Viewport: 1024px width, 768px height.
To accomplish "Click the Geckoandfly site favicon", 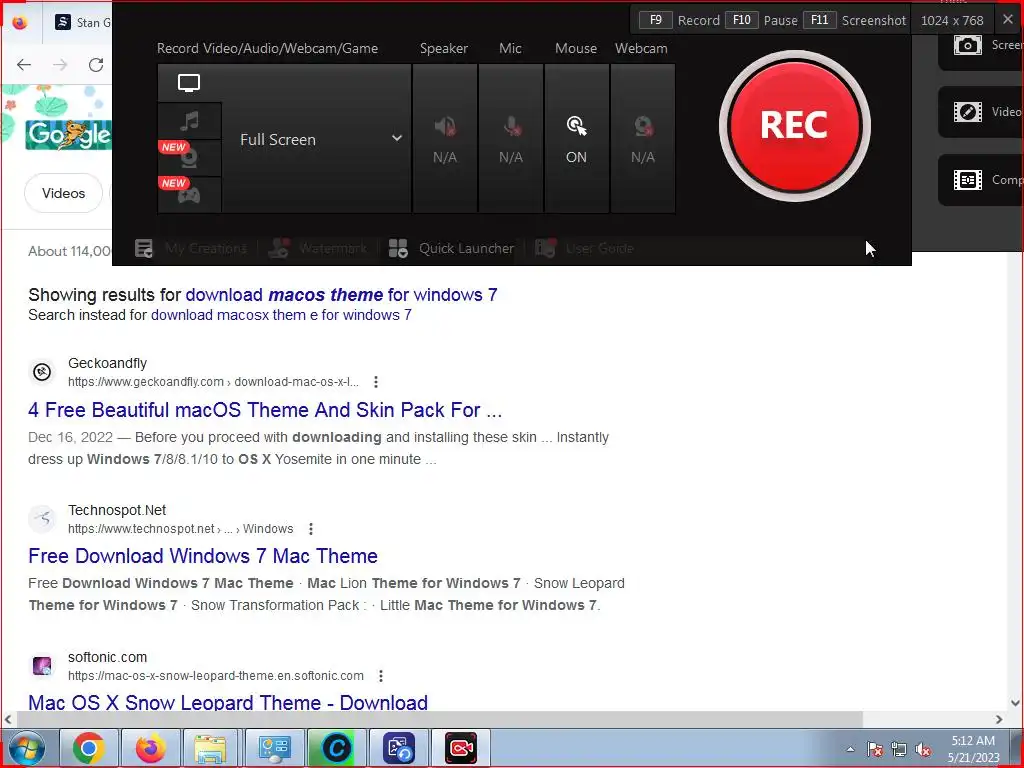I will 42,372.
